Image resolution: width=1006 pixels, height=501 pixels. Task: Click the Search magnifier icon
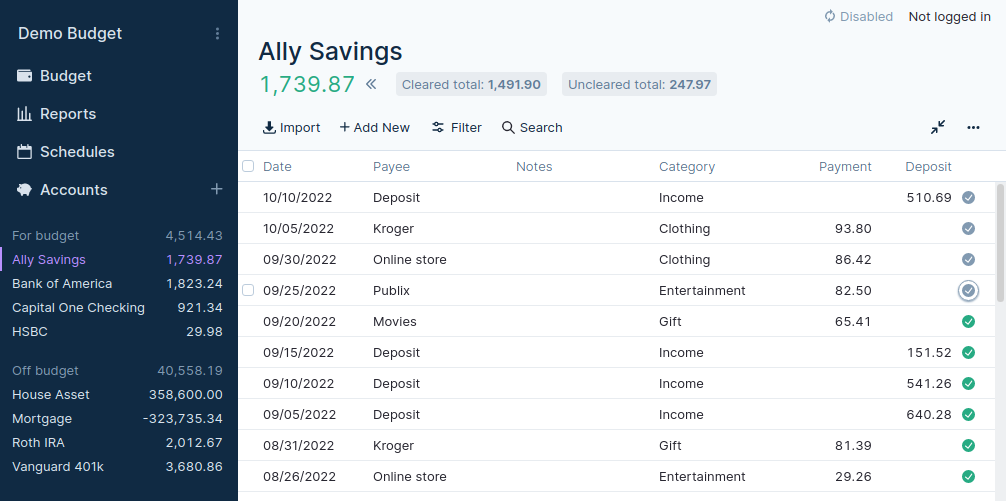[508, 128]
